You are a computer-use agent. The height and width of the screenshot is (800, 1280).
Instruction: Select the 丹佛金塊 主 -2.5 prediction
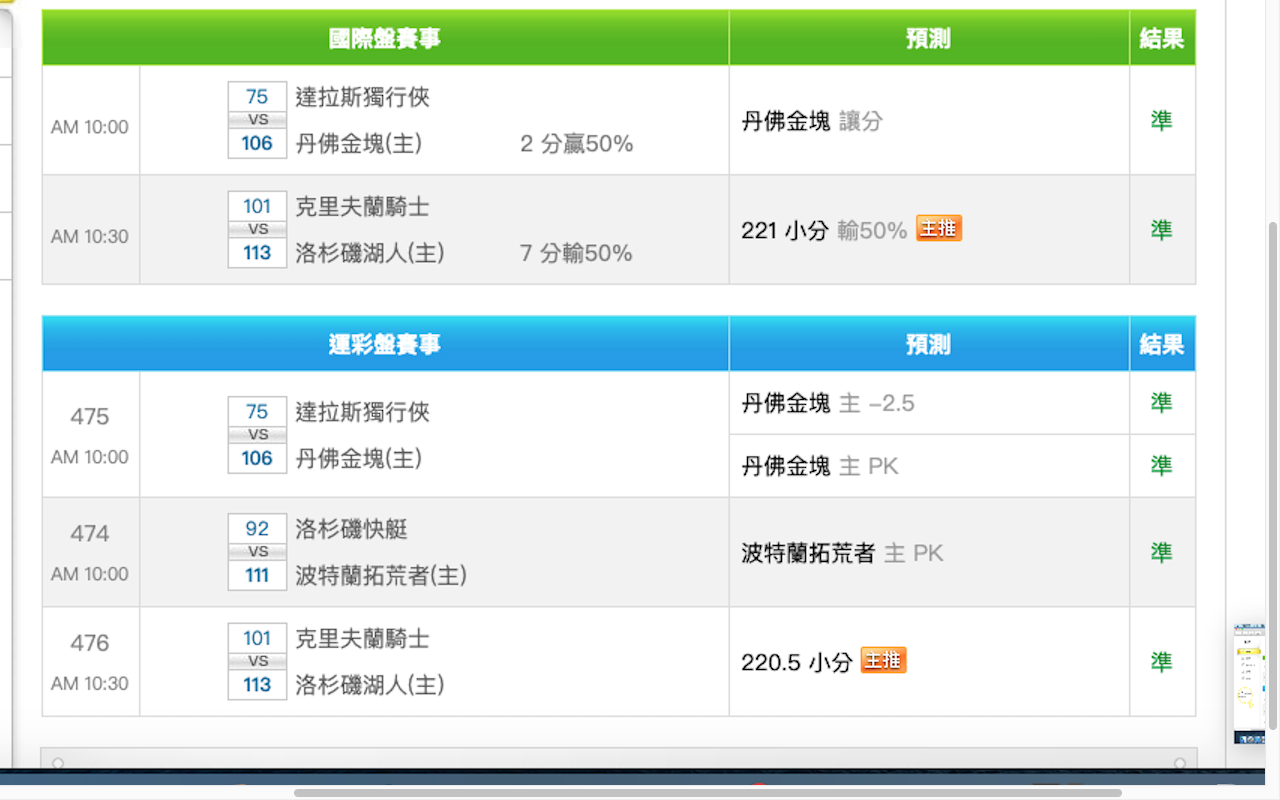click(828, 403)
